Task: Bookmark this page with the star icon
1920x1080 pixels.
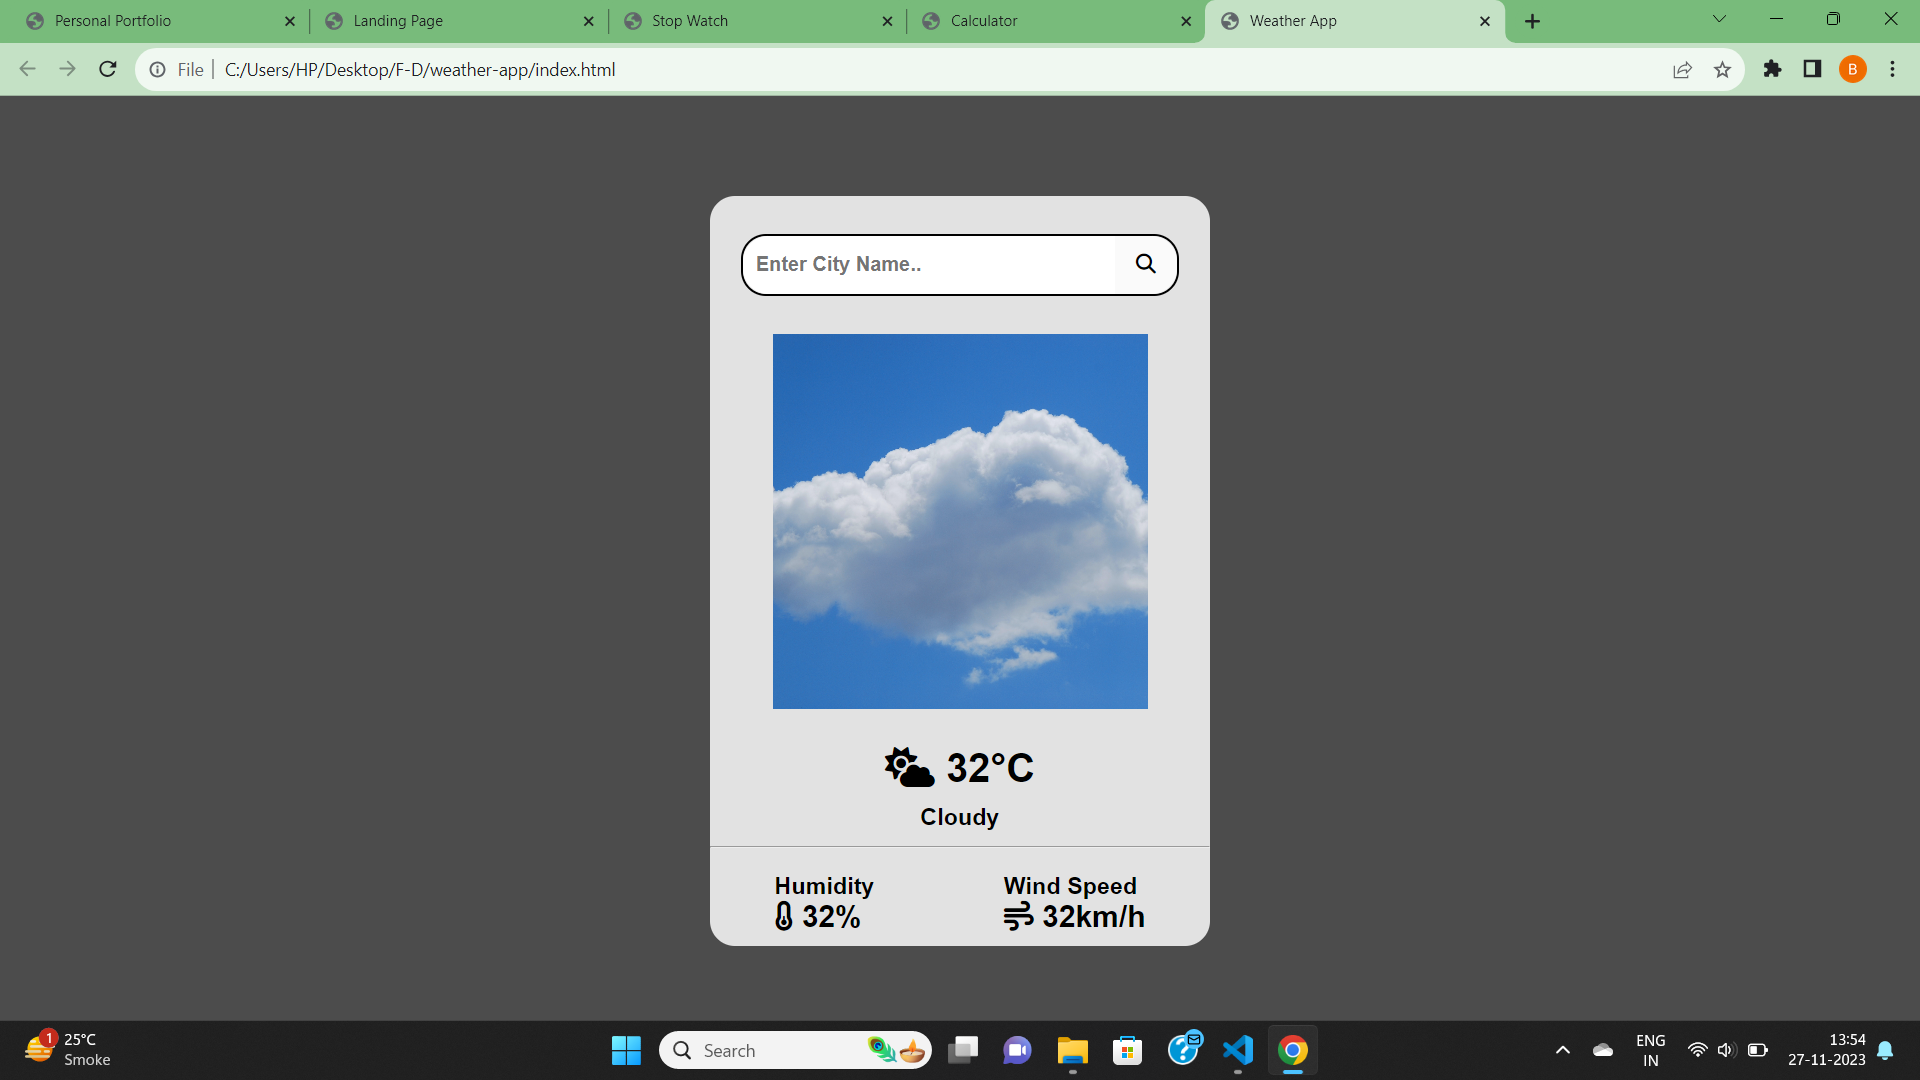Action: click(x=1722, y=70)
